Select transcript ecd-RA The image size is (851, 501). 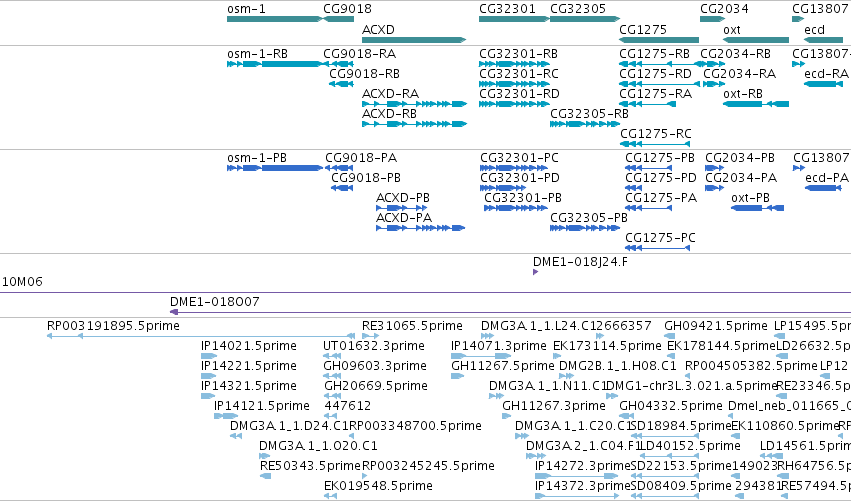824,84
